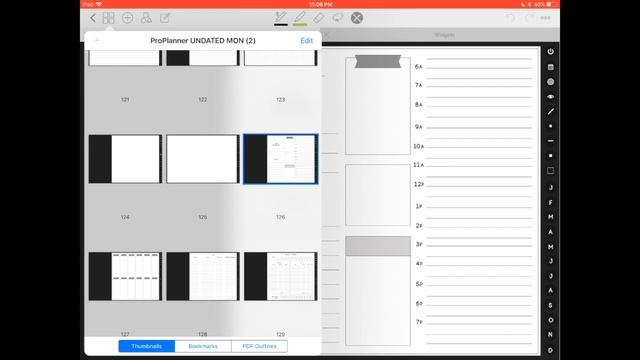Tap the calendar icon on planner sidebar
Screen dimensions: 640x360
coord(551,67)
